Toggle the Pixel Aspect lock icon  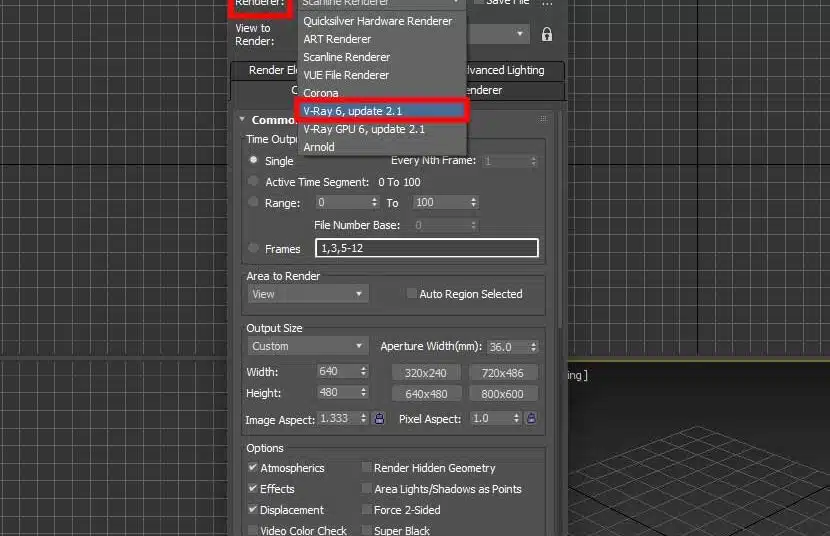click(531, 419)
